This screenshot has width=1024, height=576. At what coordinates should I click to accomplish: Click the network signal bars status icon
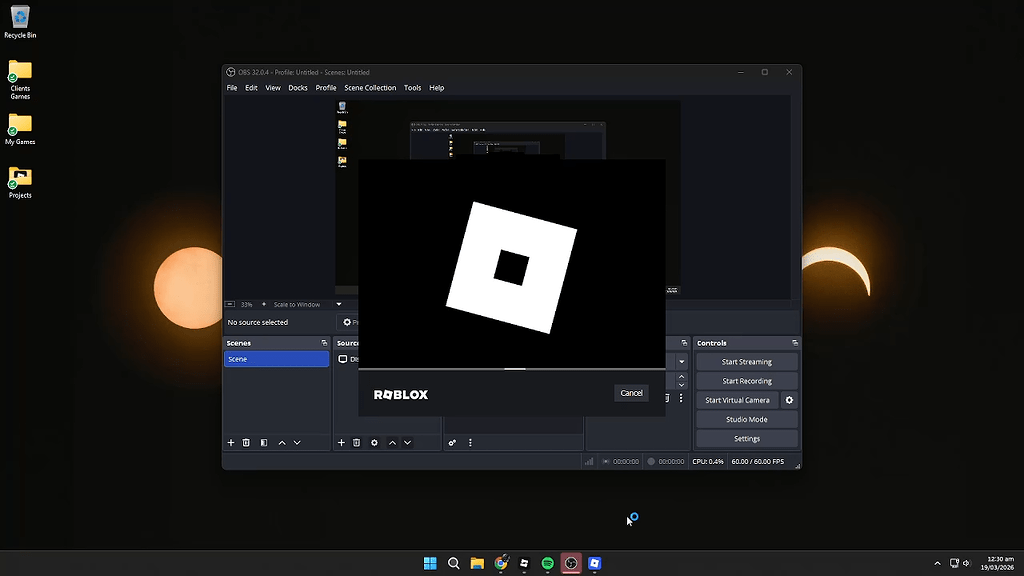(x=589, y=461)
